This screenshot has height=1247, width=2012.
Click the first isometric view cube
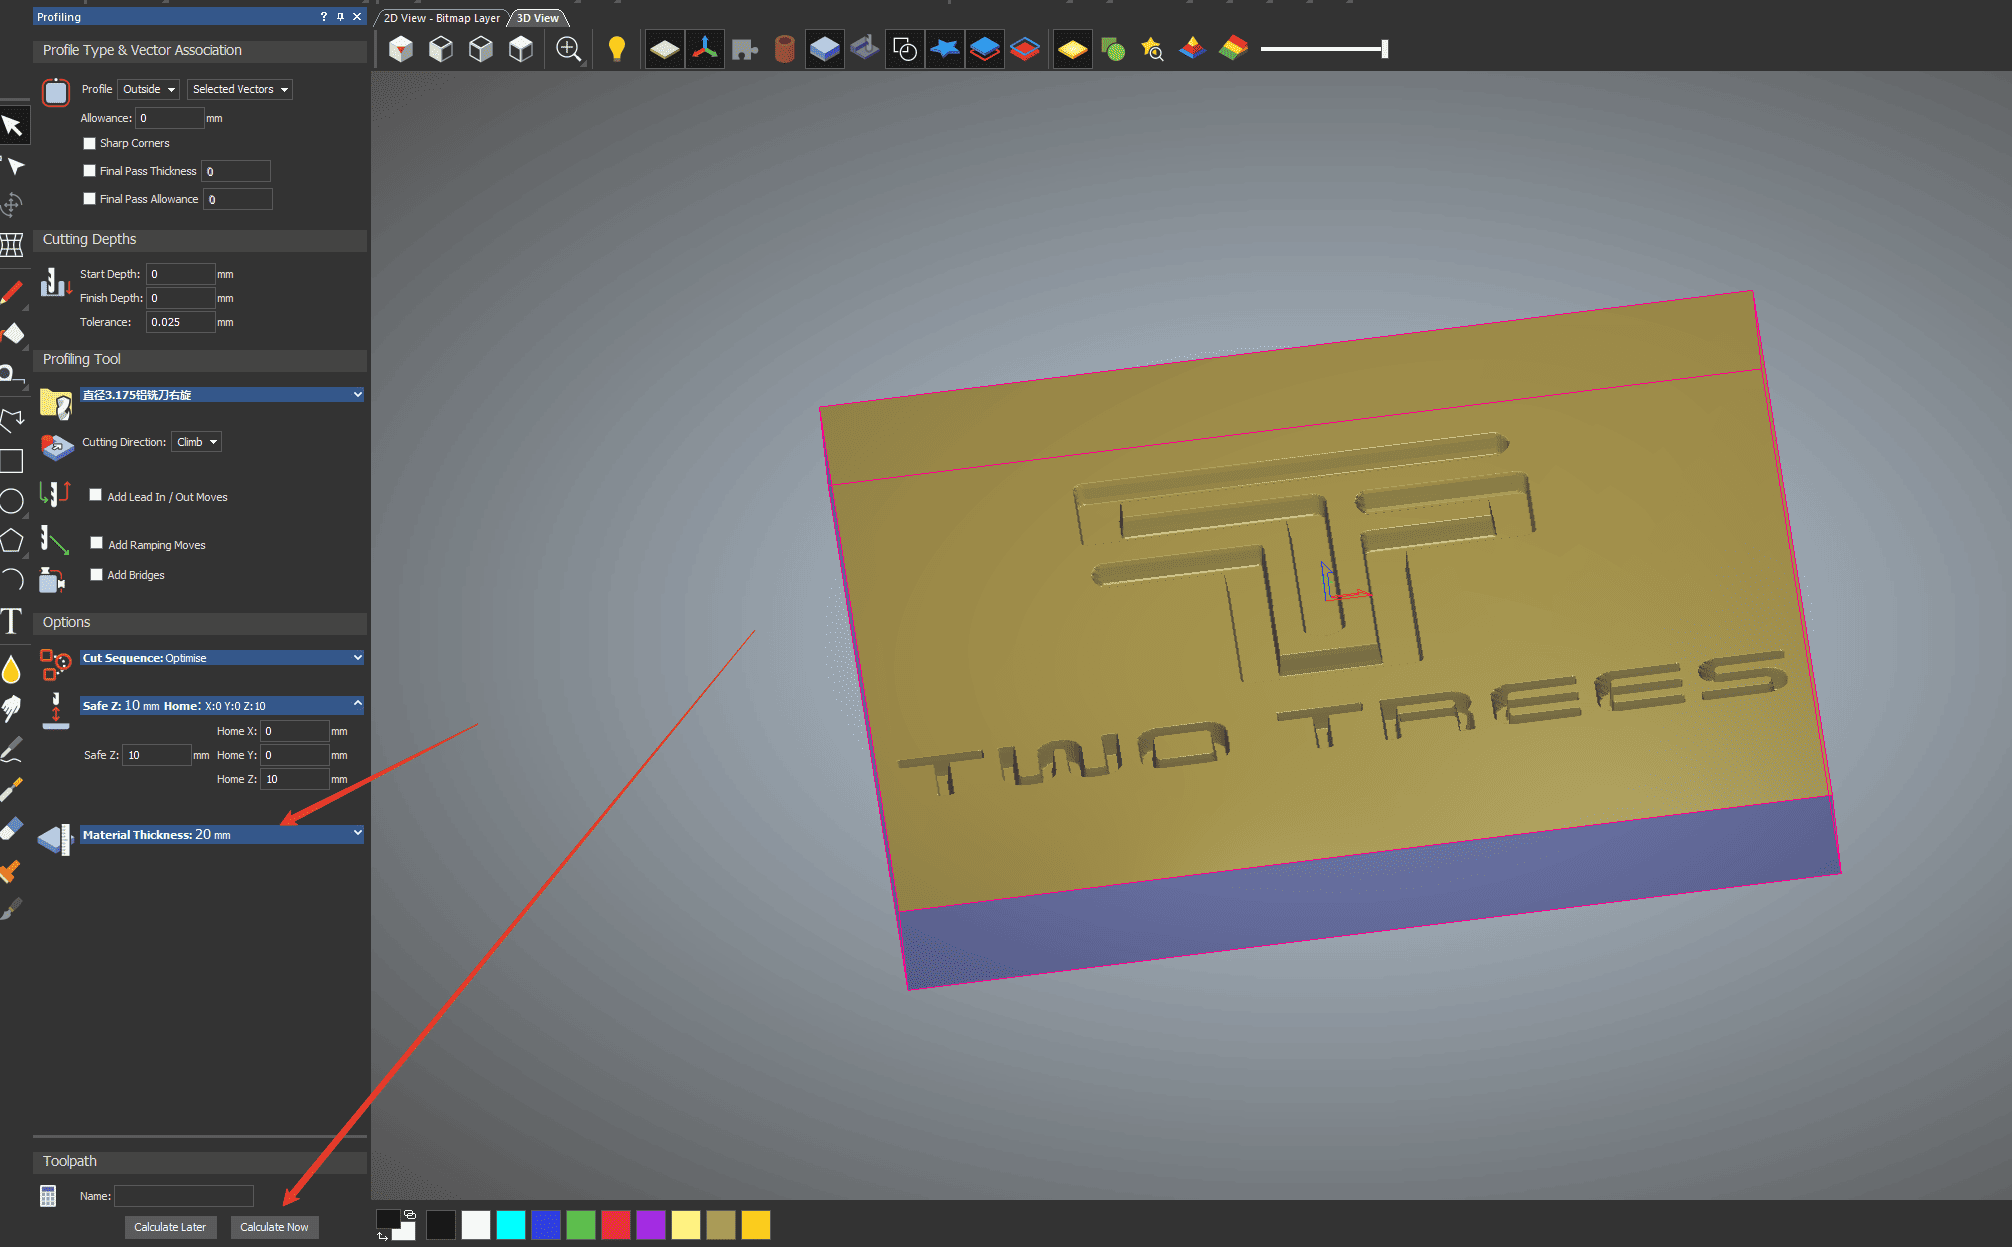(x=401, y=49)
